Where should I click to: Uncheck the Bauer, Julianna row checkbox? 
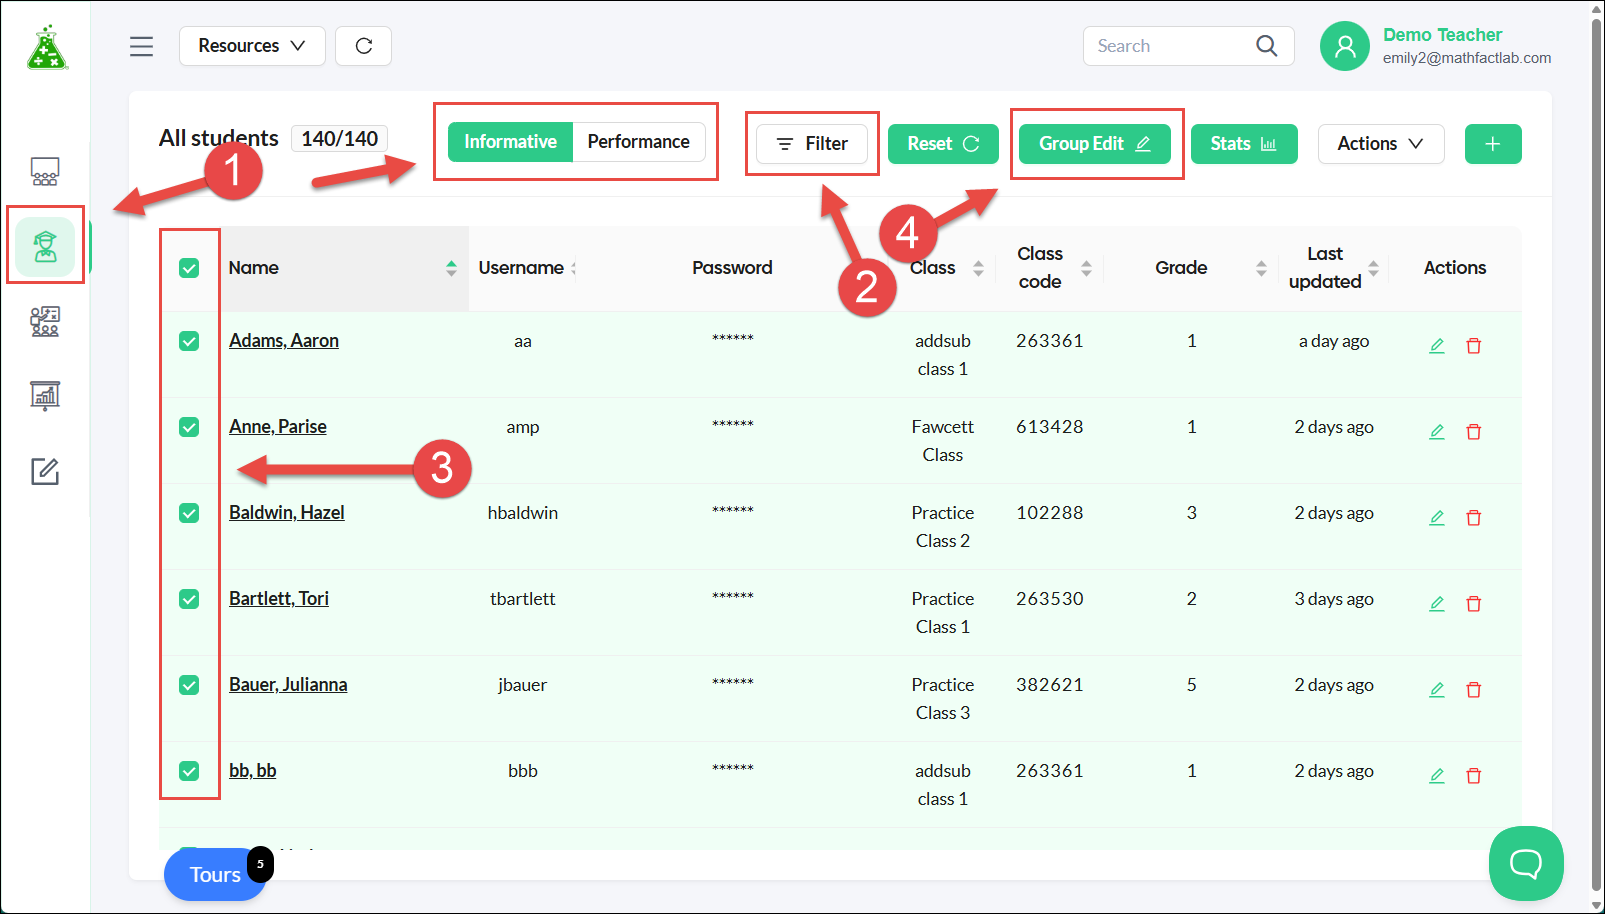(189, 685)
